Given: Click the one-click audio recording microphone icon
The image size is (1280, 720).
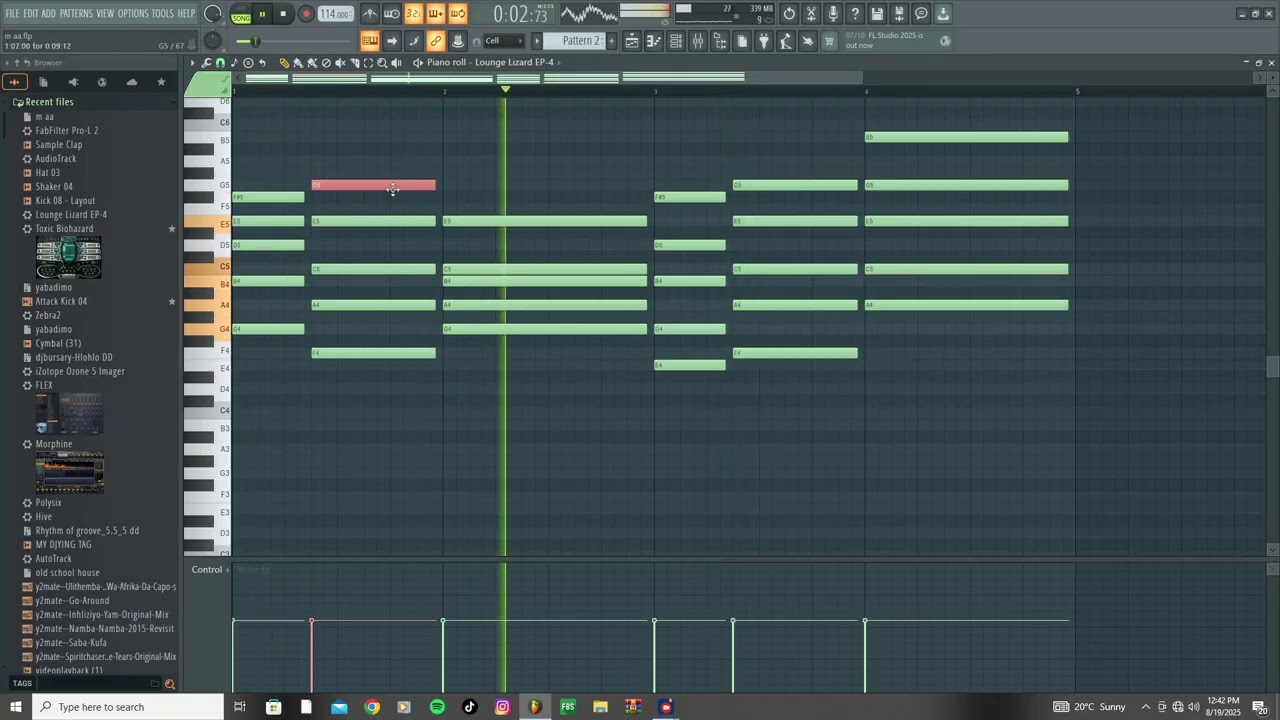Looking at the screenshot, I should point(833,14).
